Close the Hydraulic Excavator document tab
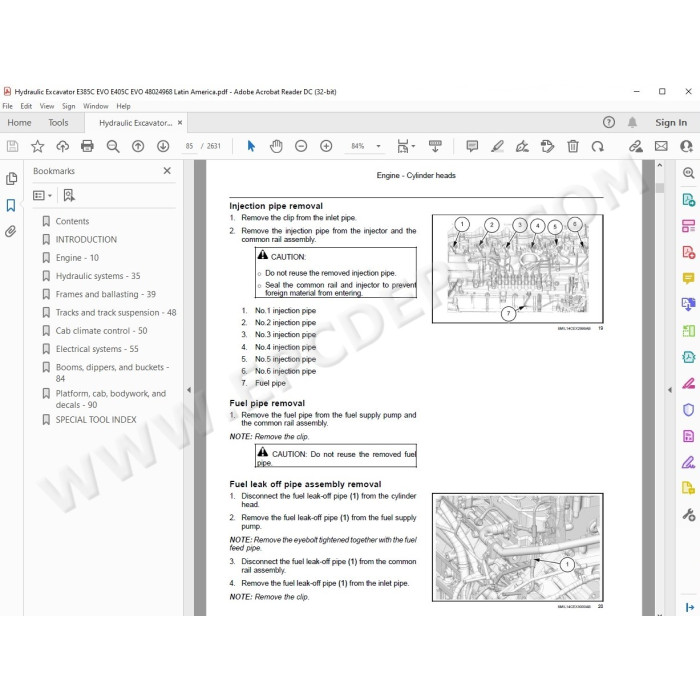This screenshot has width=700, height=700. [x=180, y=122]
